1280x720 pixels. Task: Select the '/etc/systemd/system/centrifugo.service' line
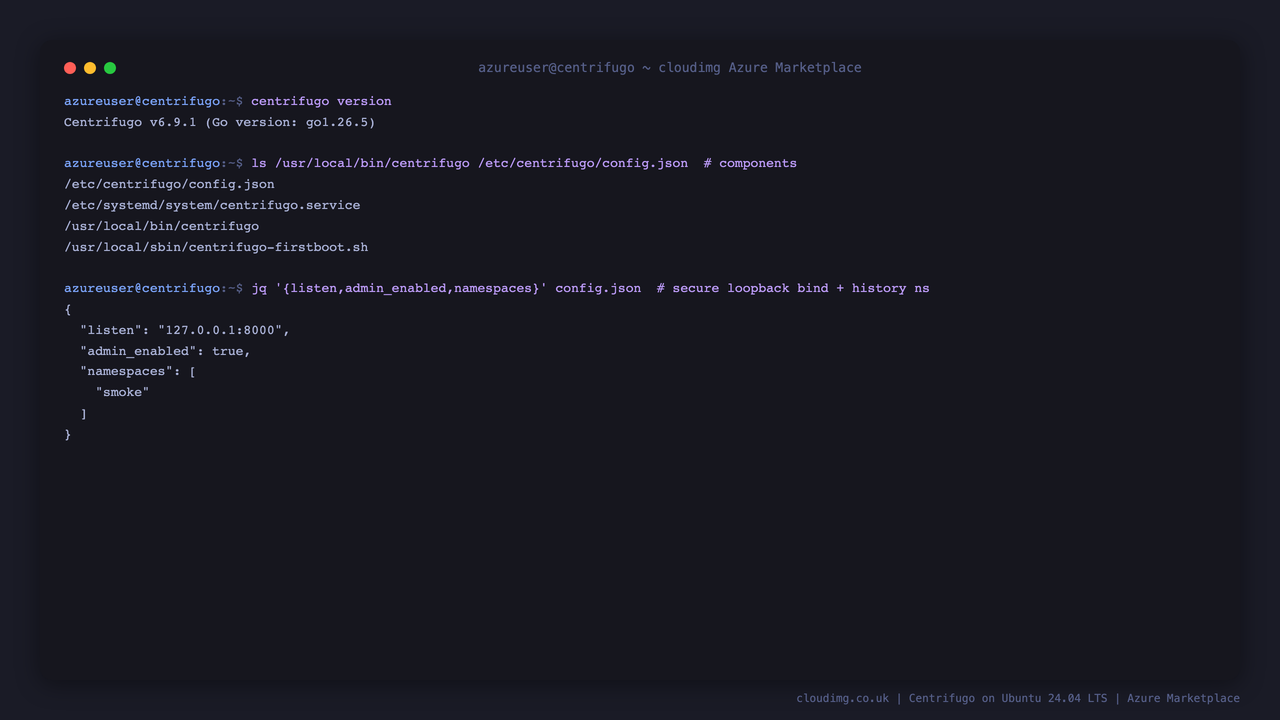pos(212,205)
